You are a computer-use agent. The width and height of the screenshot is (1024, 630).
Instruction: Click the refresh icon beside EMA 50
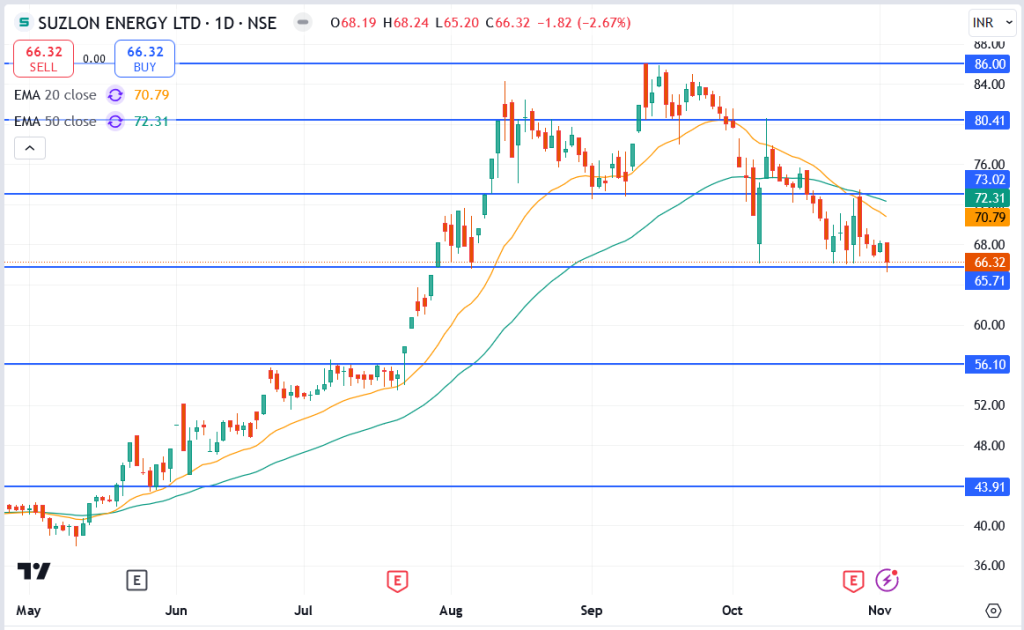(115, 121)
